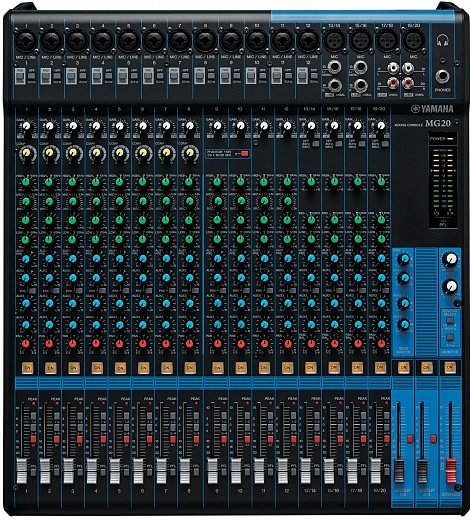Click the top white knob in the MONITOR section
The width and height of the screenshot is (470, 520).
451,259
